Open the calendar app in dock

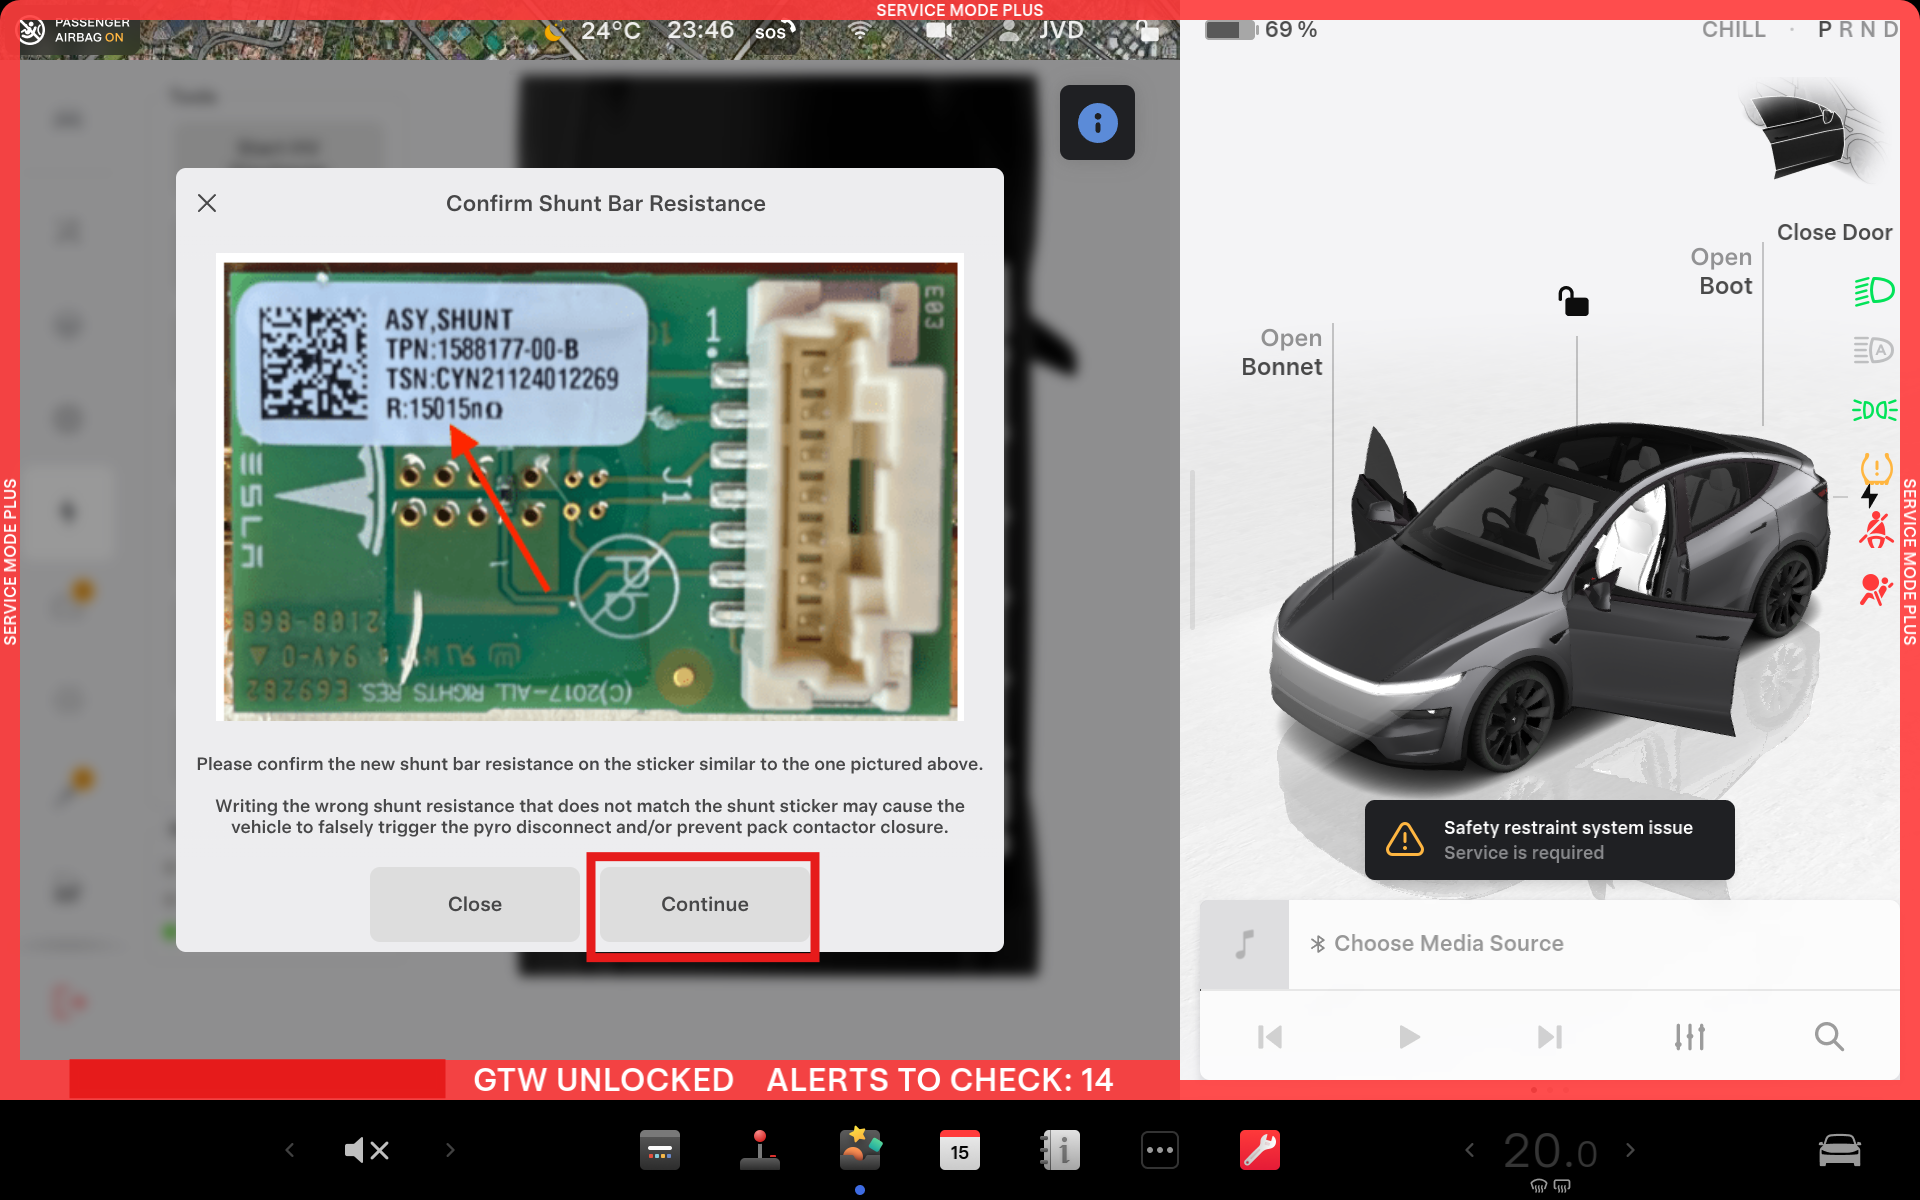tap(959, 1150)
